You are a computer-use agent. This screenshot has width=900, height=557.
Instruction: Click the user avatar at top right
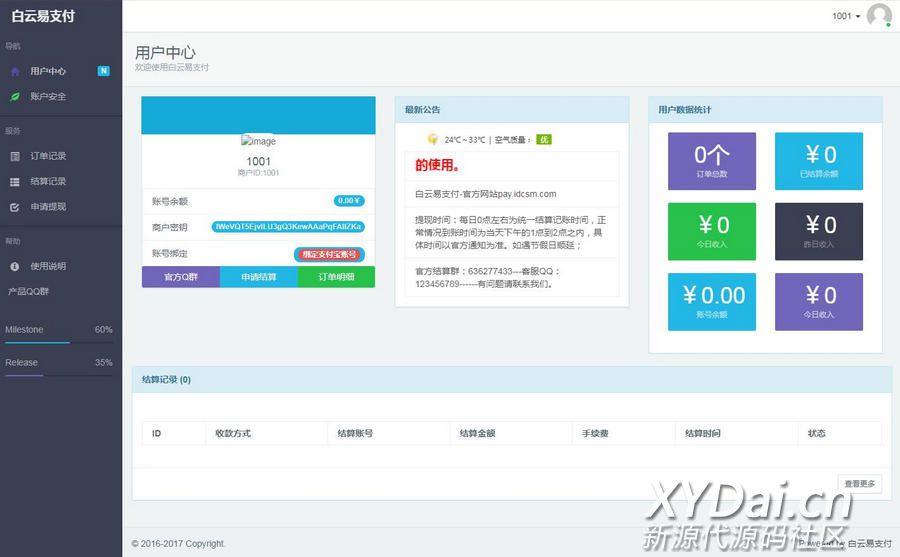[x=879, y=15]
